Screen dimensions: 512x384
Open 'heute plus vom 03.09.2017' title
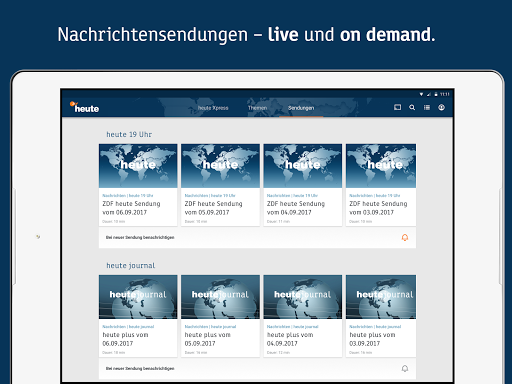[x=372, y=339]
